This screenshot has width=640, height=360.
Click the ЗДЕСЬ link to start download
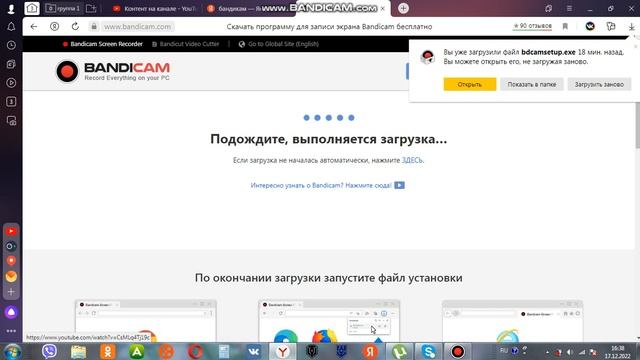coord(412,160)
